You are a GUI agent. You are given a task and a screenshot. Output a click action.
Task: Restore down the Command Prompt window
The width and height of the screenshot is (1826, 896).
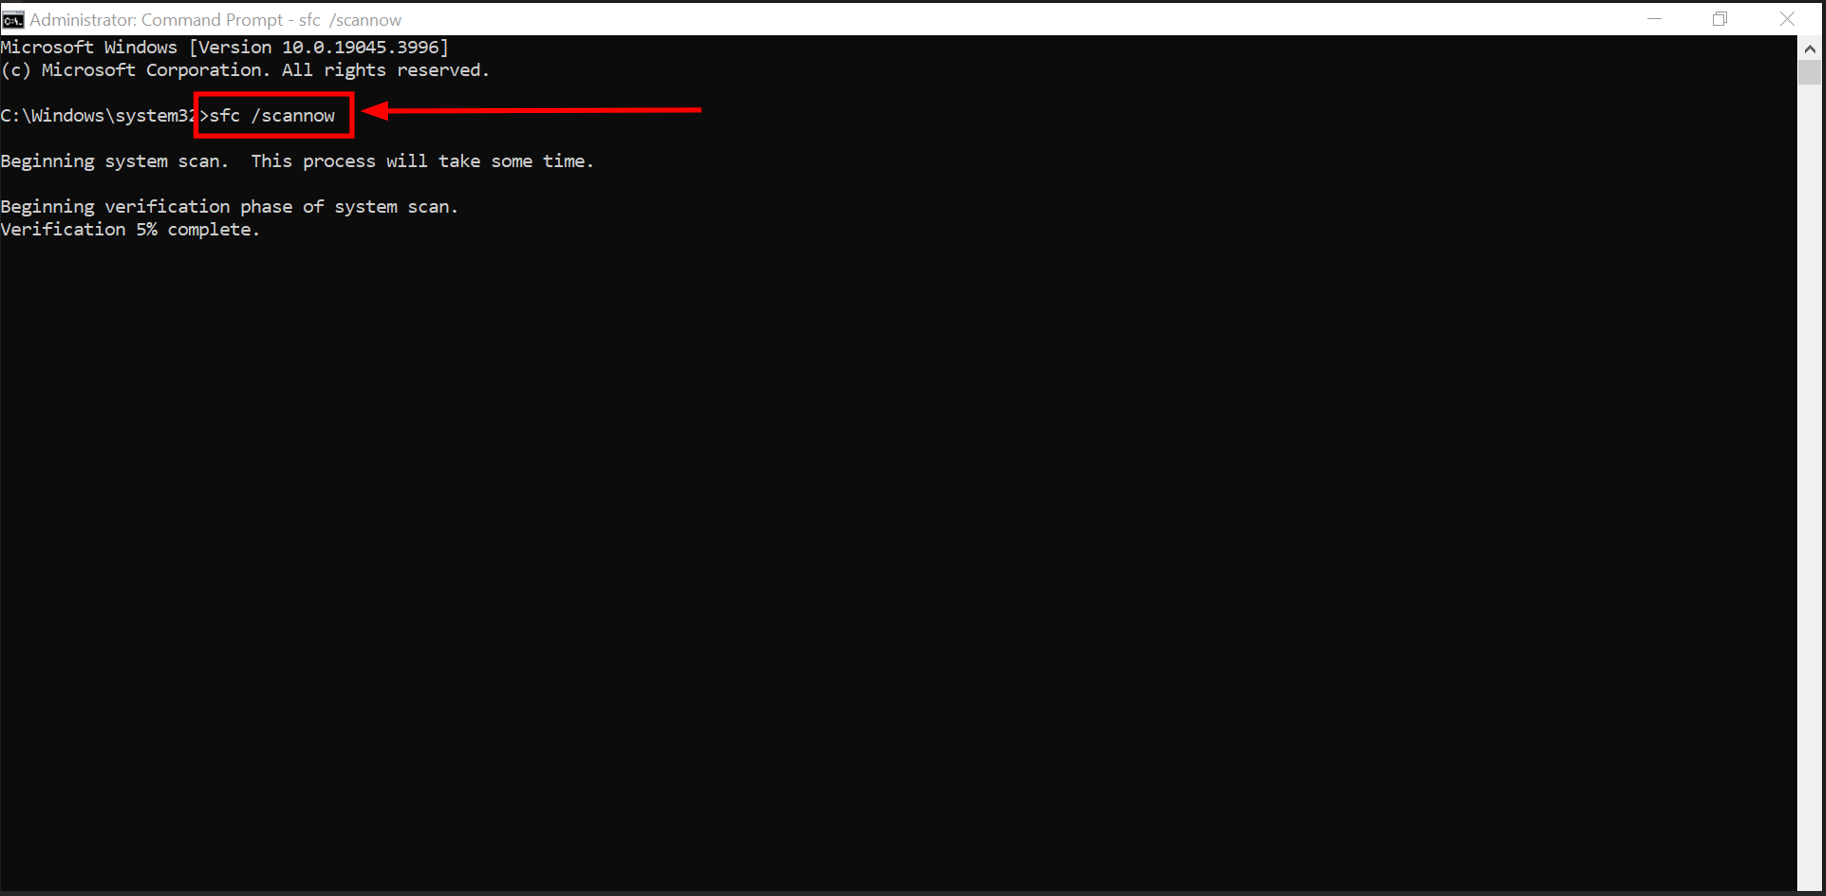[1720, 19]
